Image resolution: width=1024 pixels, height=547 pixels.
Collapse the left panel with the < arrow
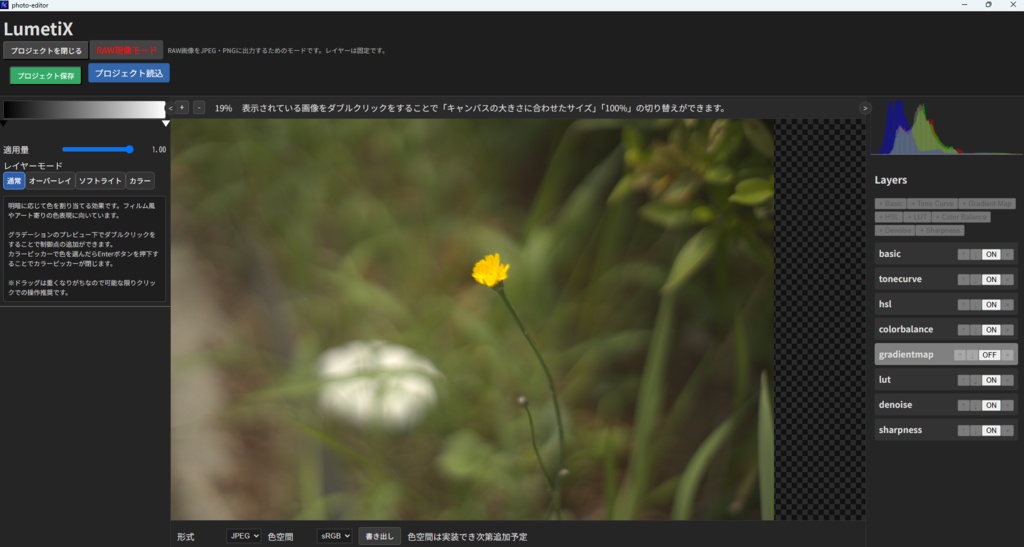[171, 108]
